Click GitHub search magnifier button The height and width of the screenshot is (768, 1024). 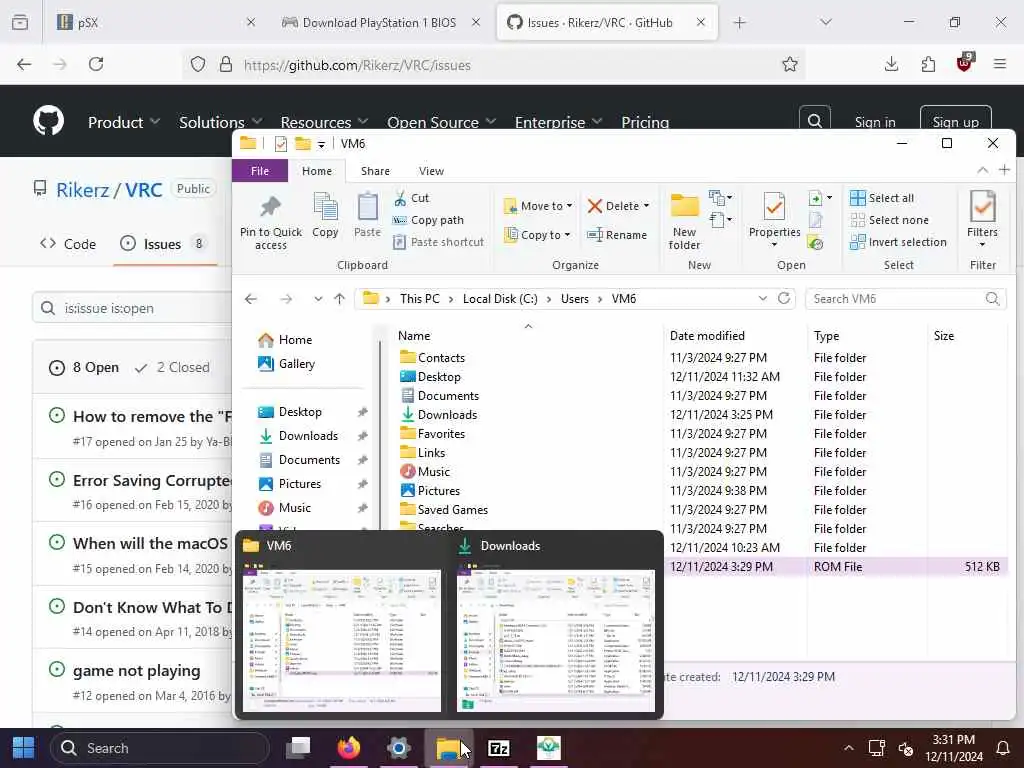tap(814, 121)
